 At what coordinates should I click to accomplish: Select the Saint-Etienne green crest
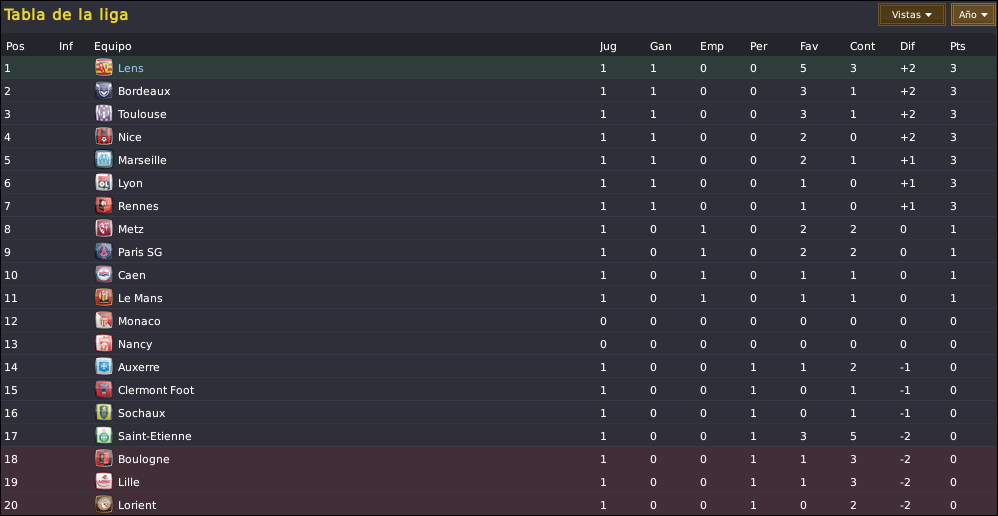click(104, 436)
